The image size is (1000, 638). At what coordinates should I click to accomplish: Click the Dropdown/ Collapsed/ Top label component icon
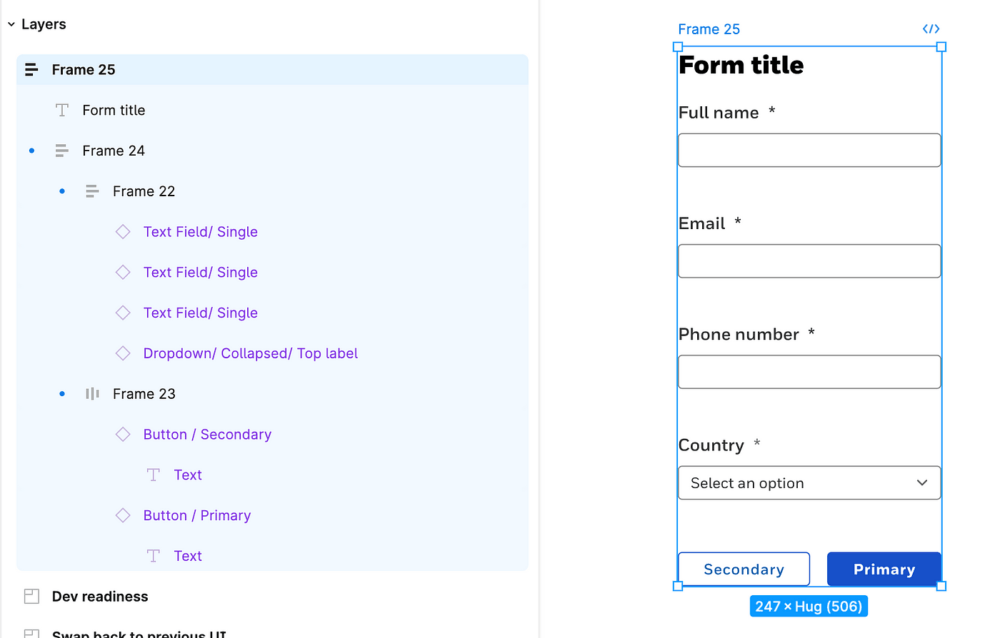[x=122, y=353]
